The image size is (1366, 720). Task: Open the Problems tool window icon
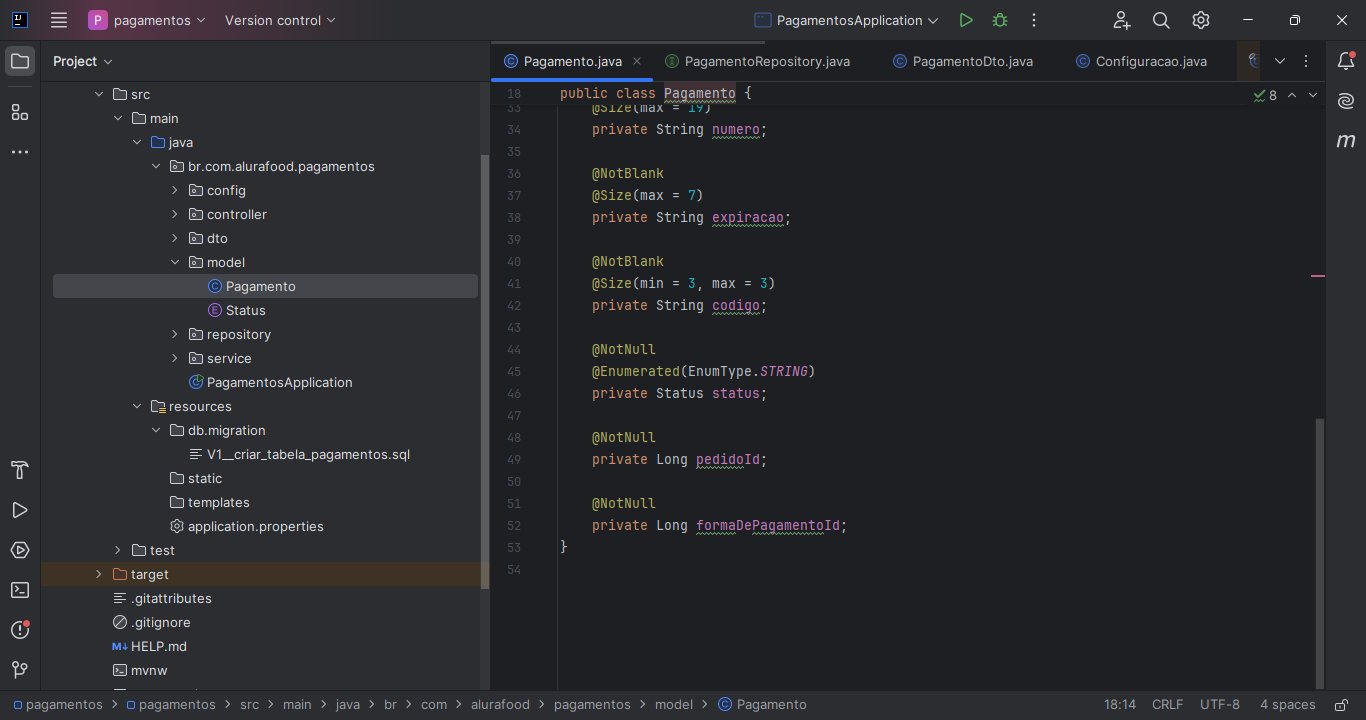[20, 630]
